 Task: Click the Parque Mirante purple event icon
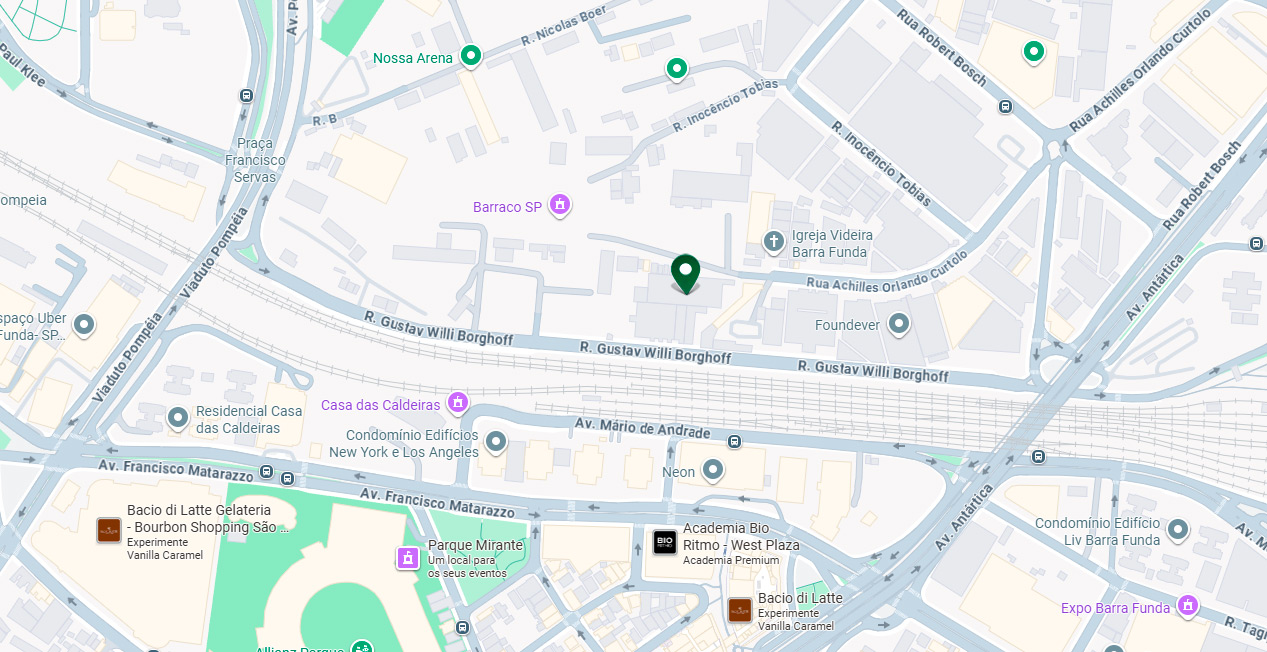coord(407,557)
